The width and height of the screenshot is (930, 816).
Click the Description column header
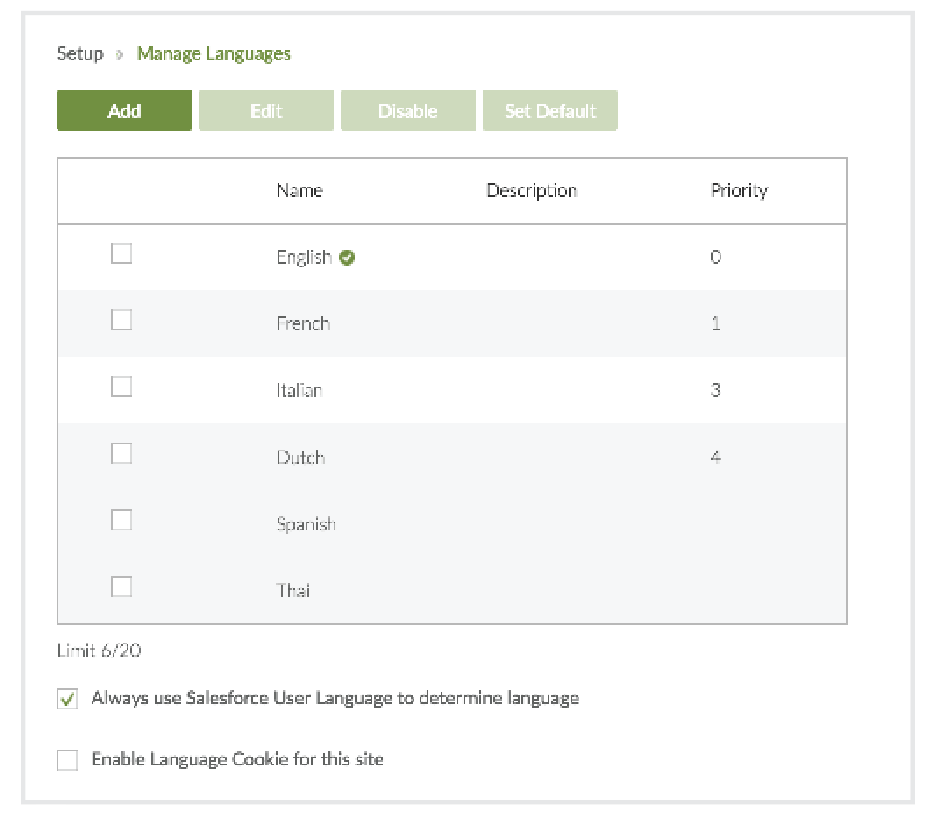coord(531,190)
